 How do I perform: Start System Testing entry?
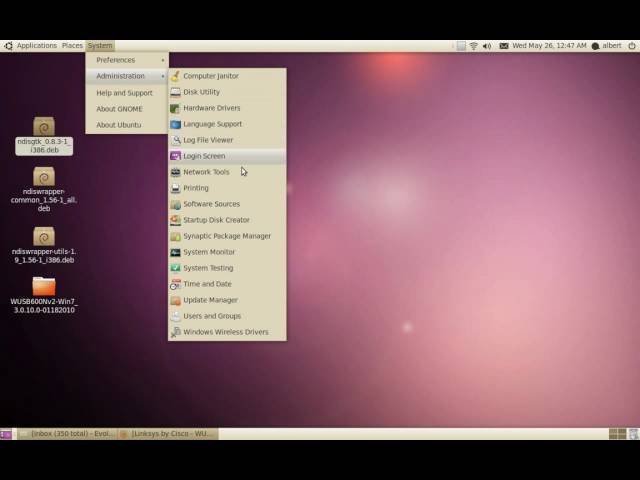[x=227, y=268]
